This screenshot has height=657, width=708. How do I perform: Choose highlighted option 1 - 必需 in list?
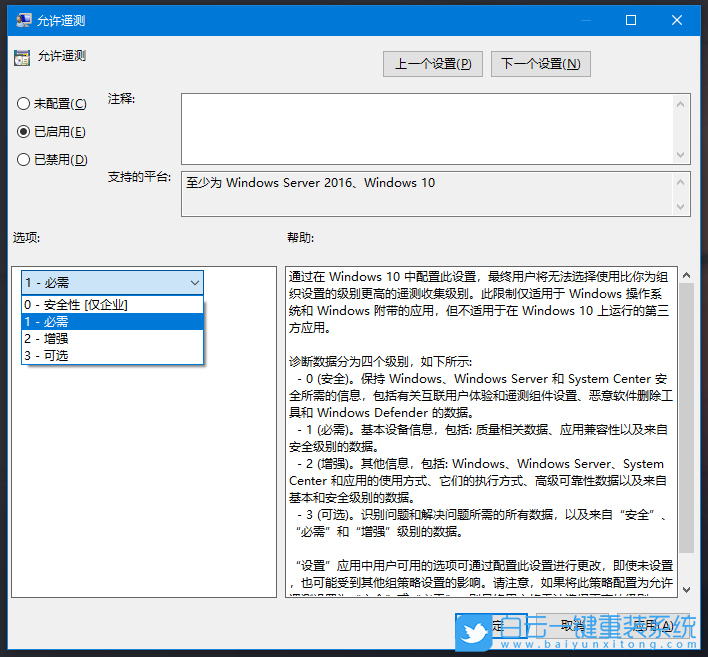point(112,322)
